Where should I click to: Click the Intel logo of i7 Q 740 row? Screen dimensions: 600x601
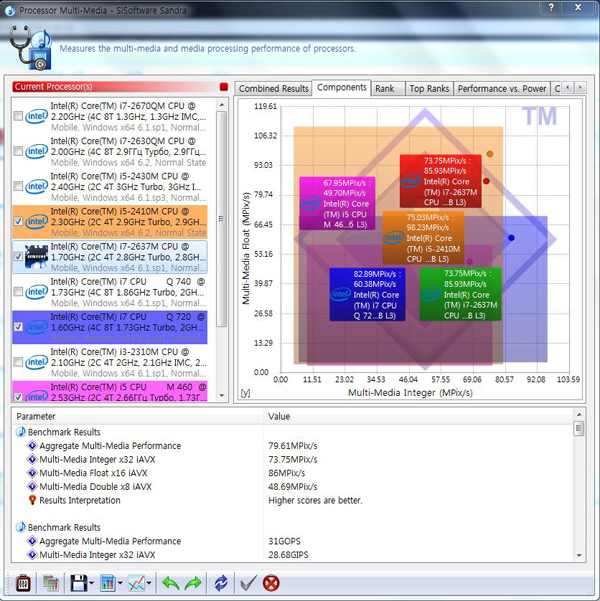[37, 292]
